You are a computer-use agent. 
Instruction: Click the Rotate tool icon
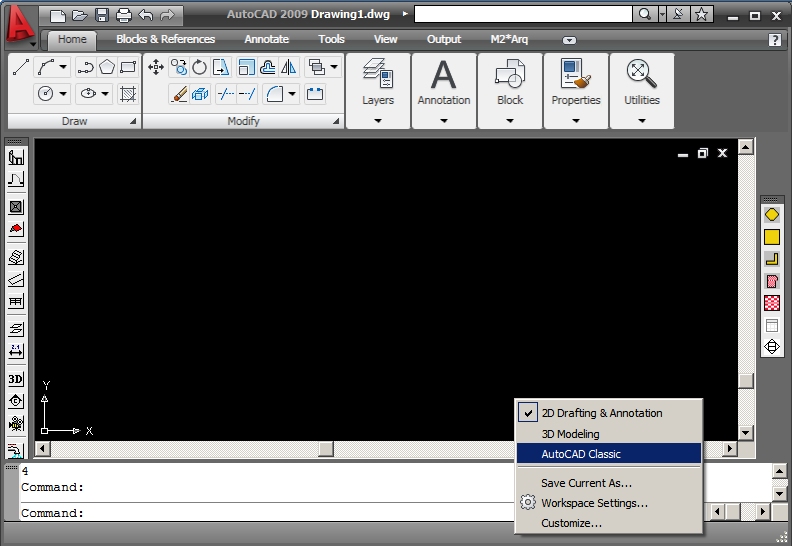click(x=200, y=67)
